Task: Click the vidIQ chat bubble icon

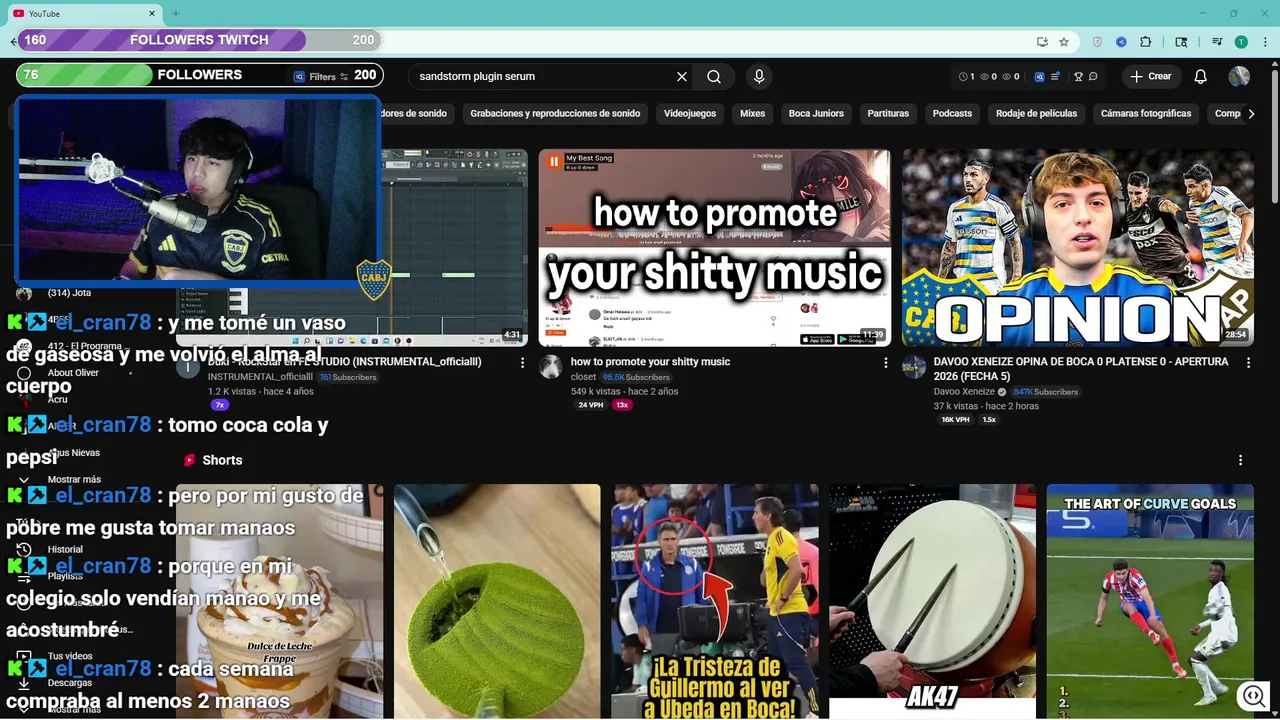Action: click(x=1093, y=76)
